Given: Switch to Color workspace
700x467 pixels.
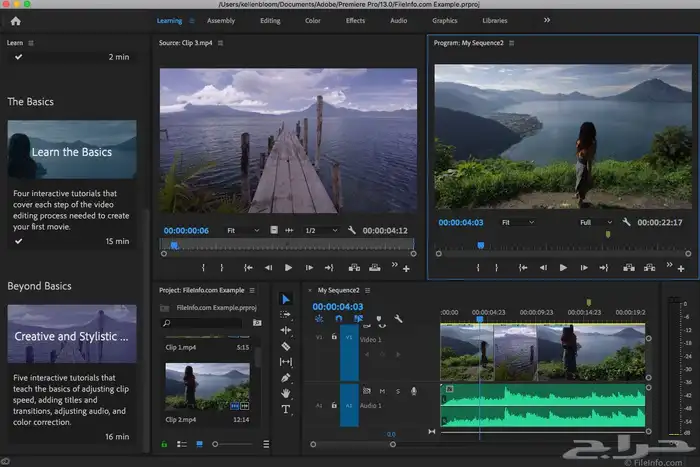Looking at the screenshot, I should click(312, 21).
